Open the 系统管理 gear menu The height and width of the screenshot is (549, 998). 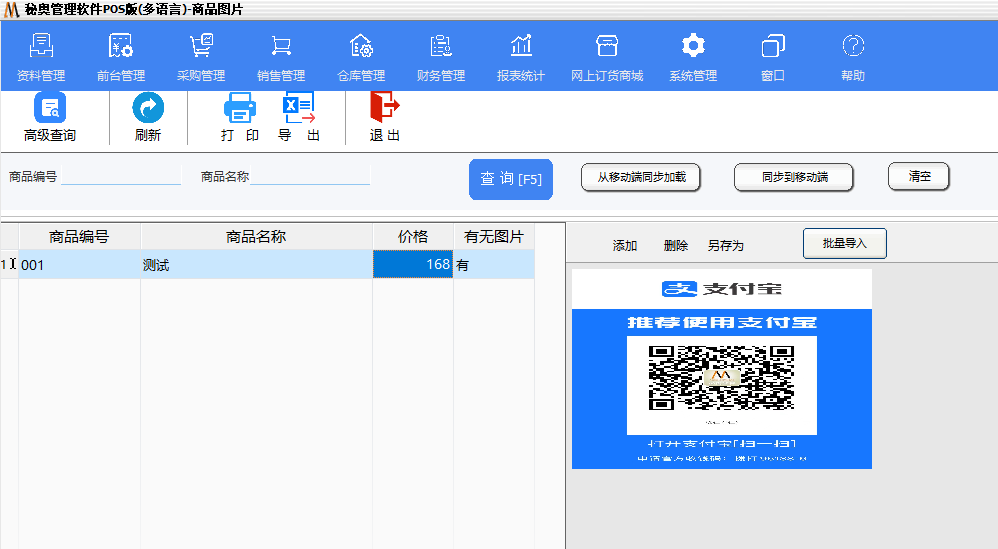click(693, 57)
